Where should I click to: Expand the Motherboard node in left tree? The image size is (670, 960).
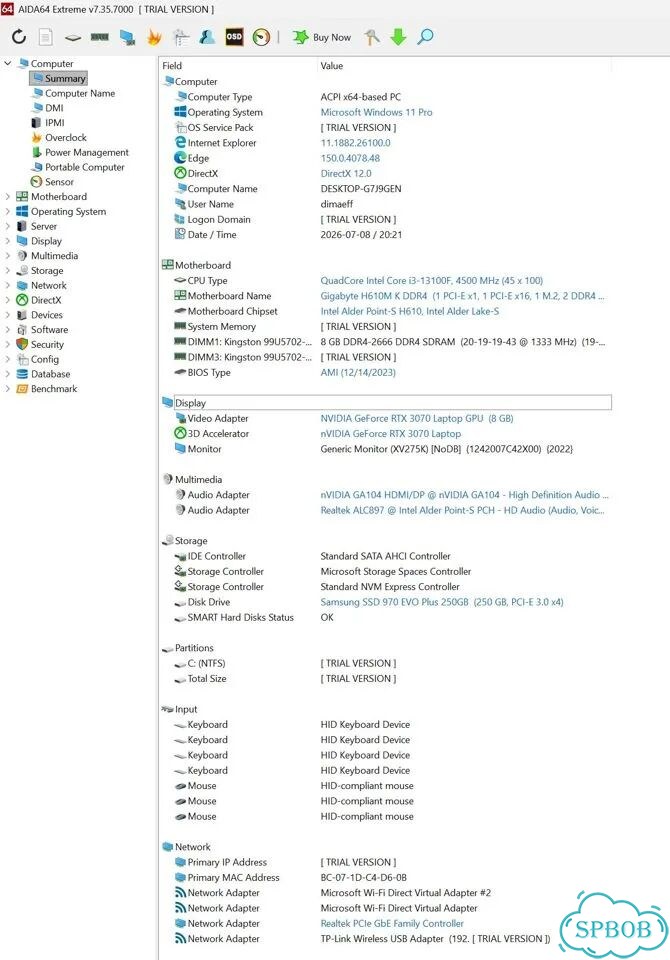[7, 197]
